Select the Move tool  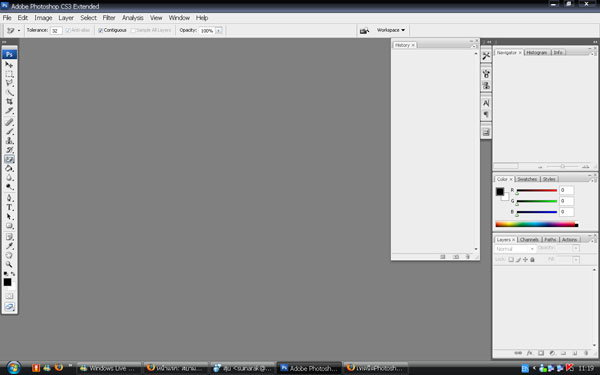click(x=9, y=65)
